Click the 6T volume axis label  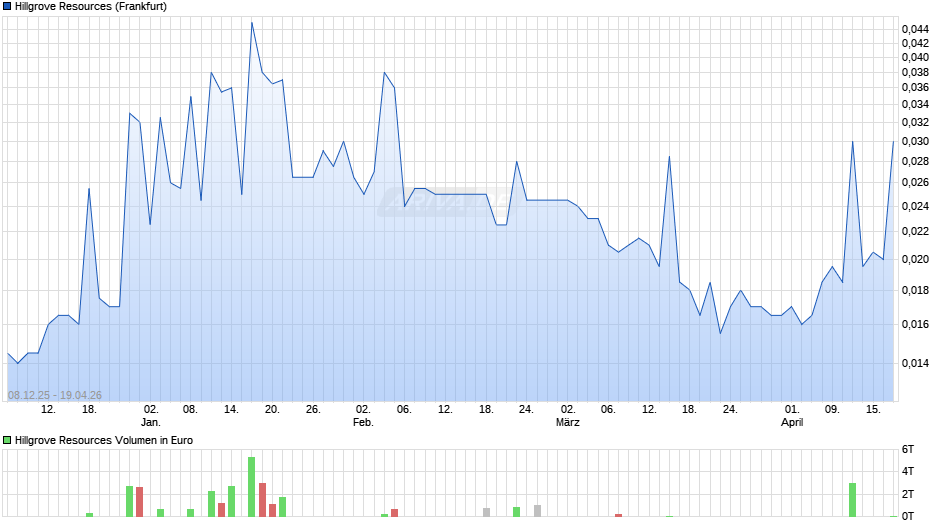908,449
